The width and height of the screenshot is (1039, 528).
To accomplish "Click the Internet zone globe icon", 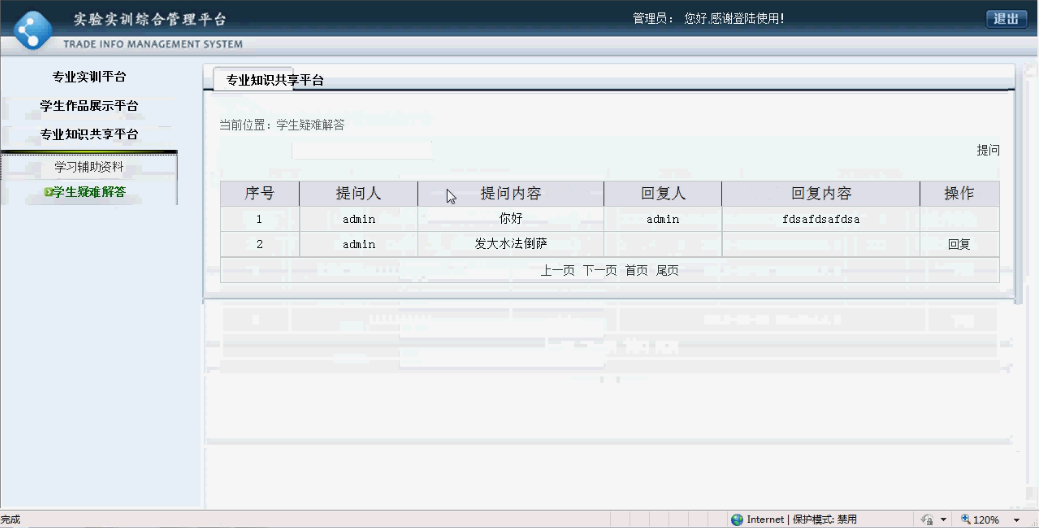I will (736, 519).
